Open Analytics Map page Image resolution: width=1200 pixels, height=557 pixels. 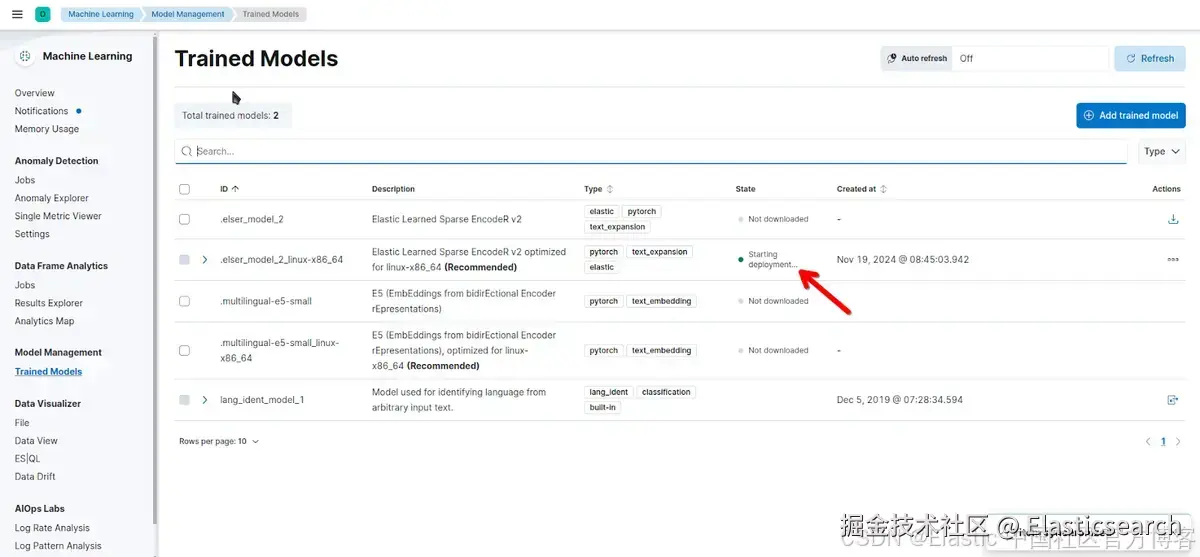(x=45, y=321)
